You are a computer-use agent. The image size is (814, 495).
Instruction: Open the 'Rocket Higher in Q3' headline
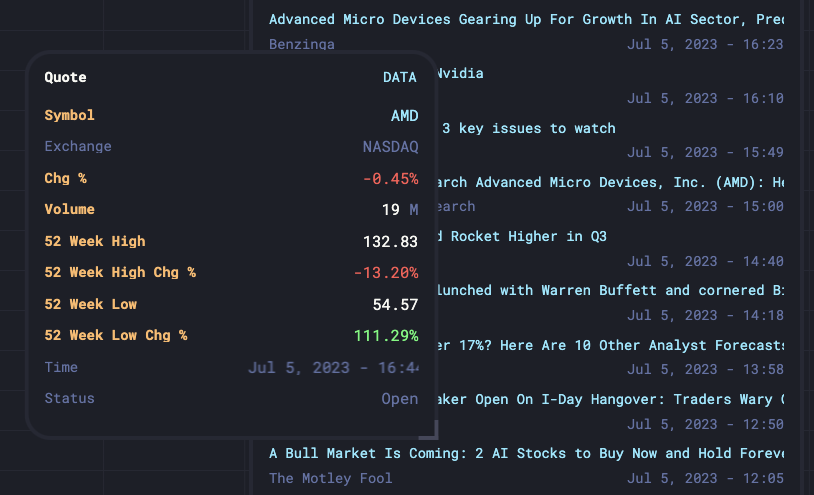(x=521, y=236)
